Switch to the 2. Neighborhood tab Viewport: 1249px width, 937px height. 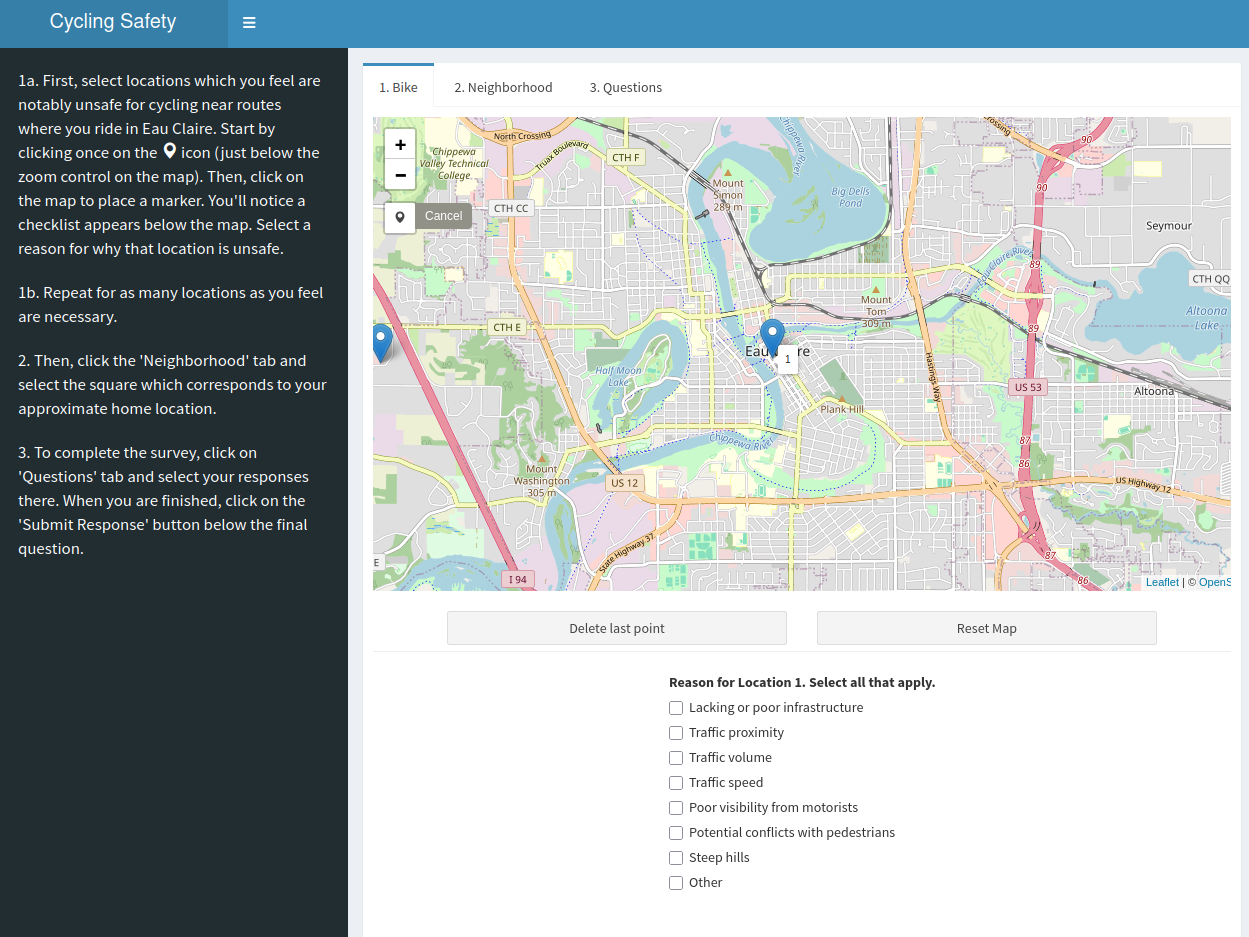503,87
